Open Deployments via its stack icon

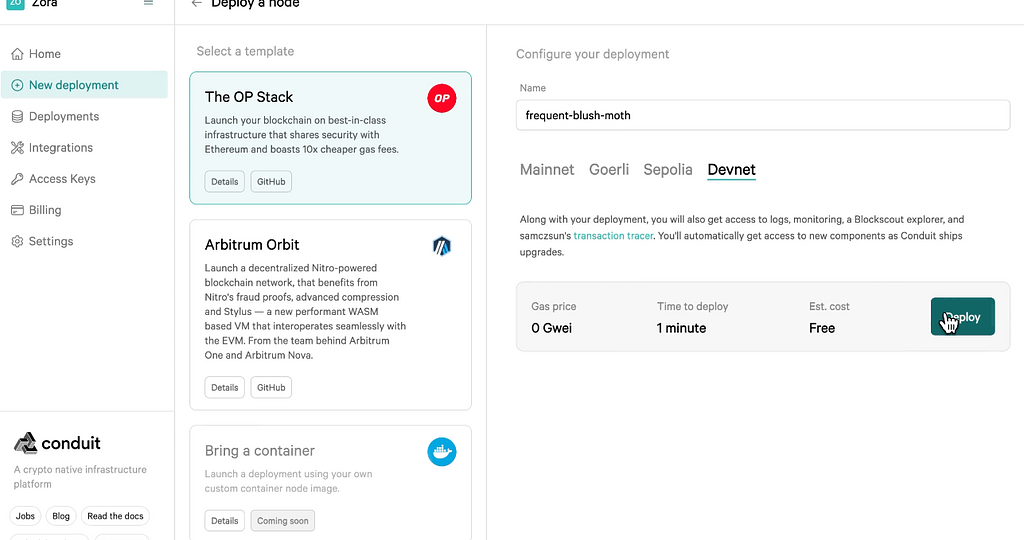coord(17,116)
